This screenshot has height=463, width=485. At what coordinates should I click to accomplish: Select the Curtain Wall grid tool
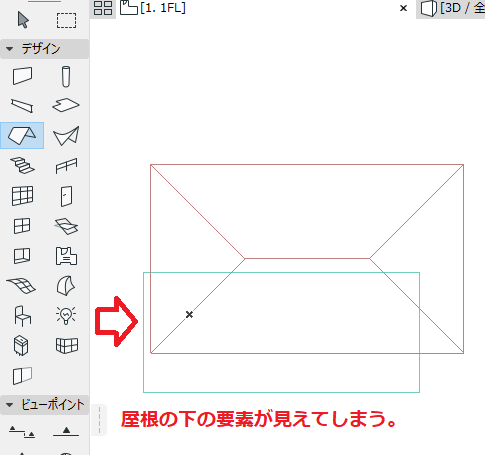pyautogui.click(x=22, y=196)
